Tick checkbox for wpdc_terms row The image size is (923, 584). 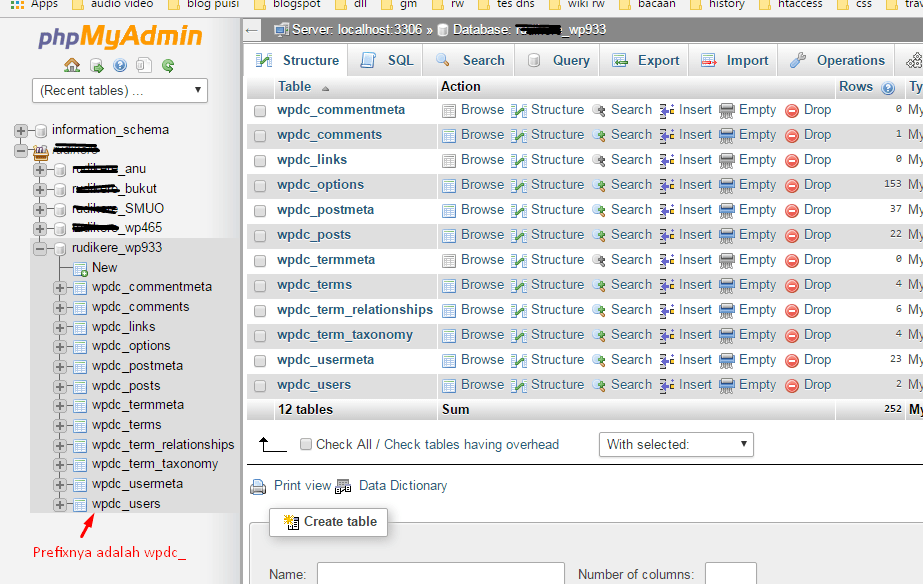tap(260, 286)
